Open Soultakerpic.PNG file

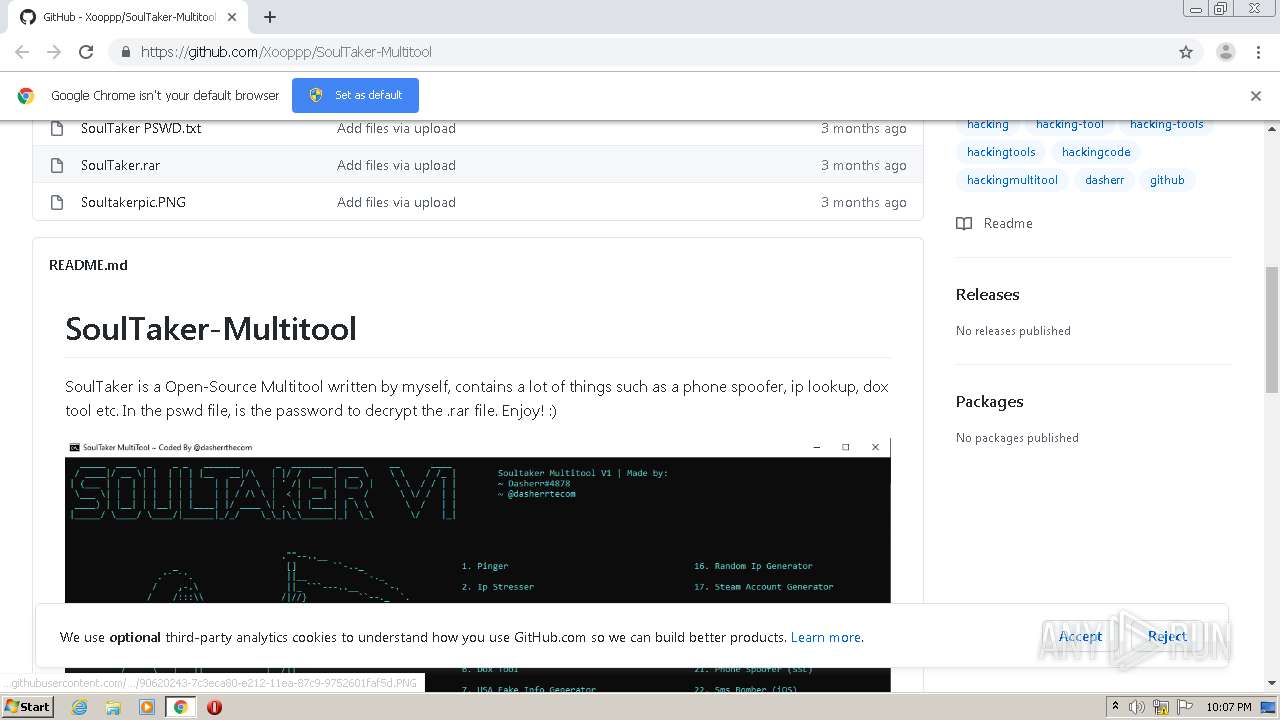[133, 202]
